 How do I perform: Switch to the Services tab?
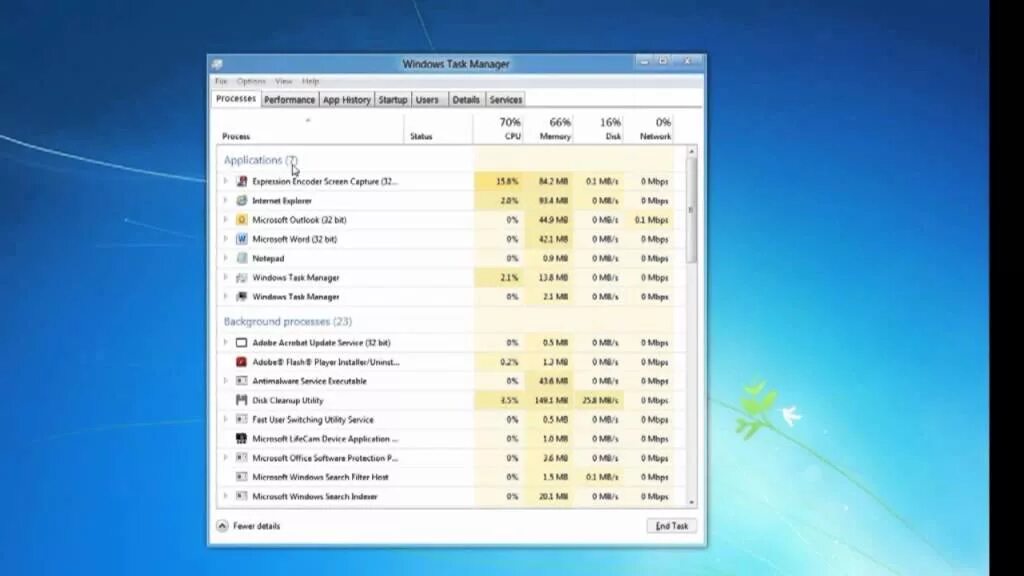[505, 100]
